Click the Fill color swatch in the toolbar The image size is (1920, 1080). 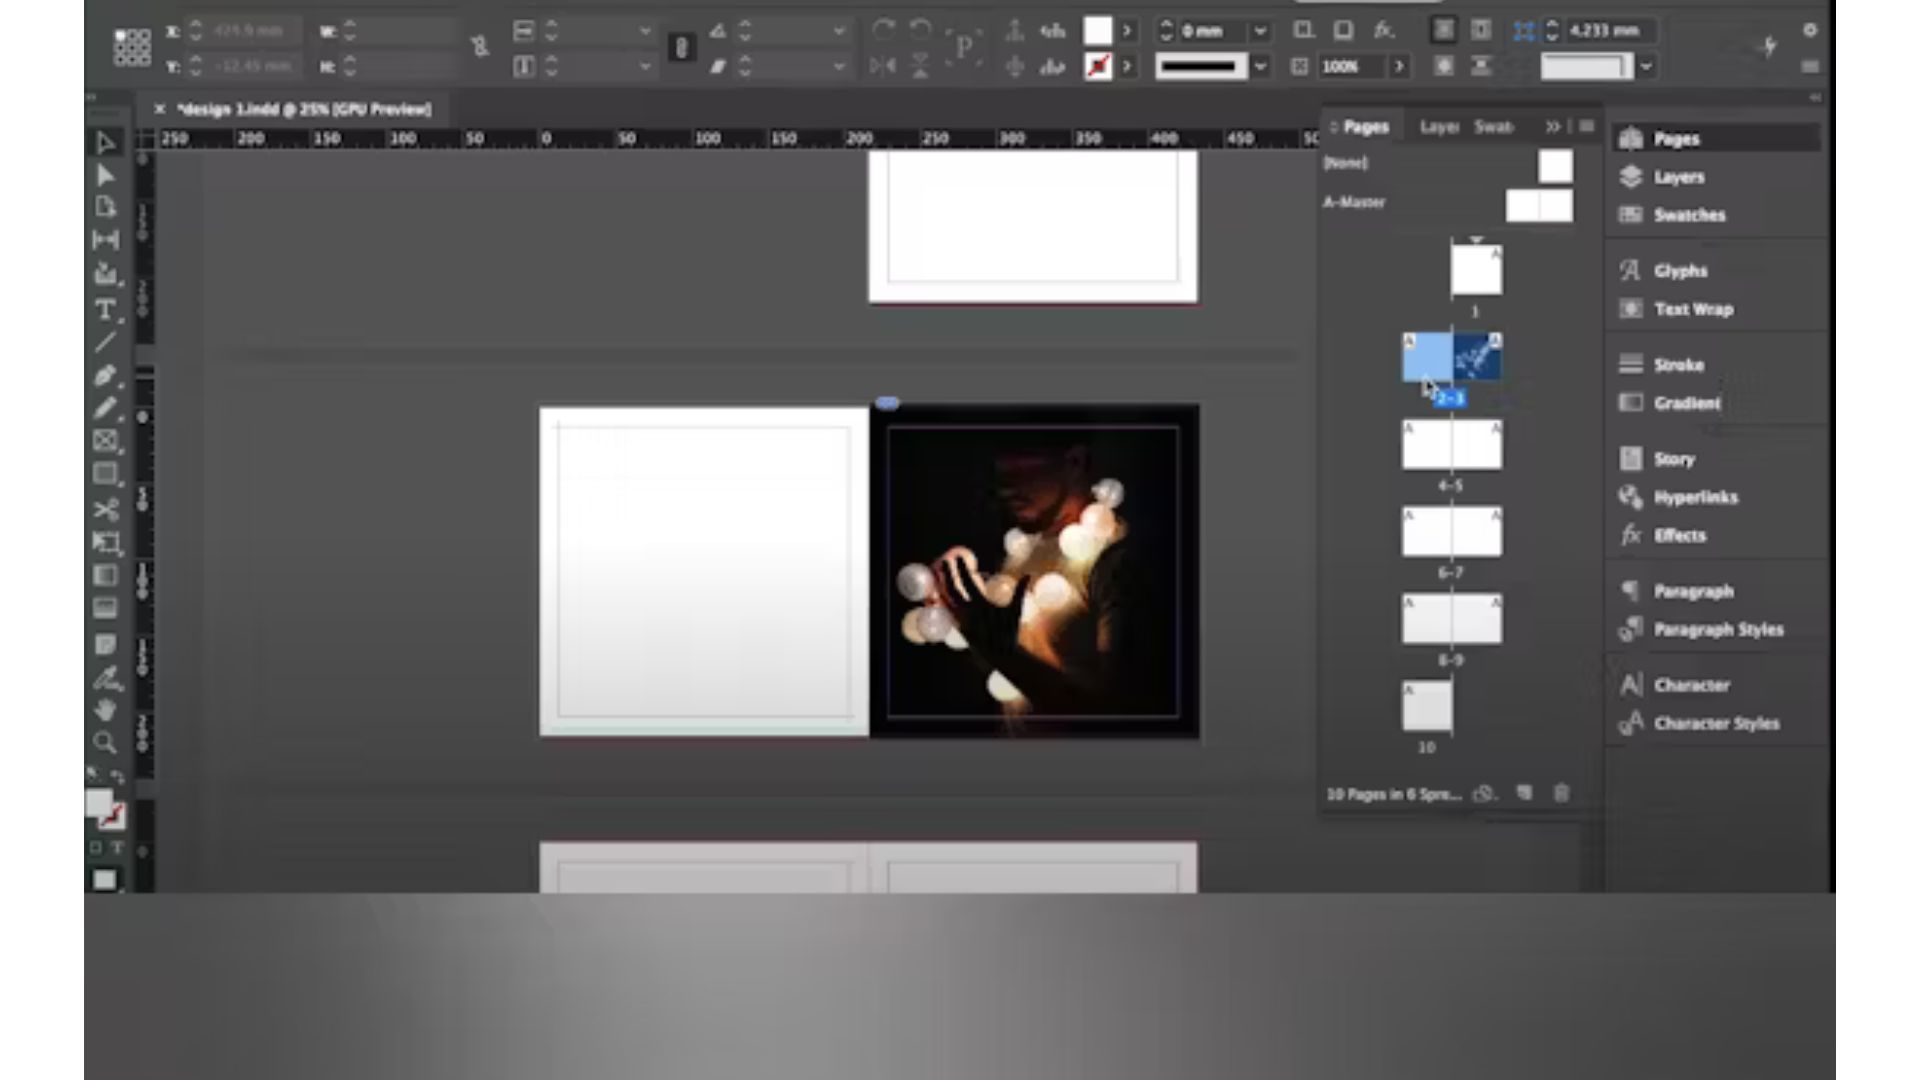1096,31
